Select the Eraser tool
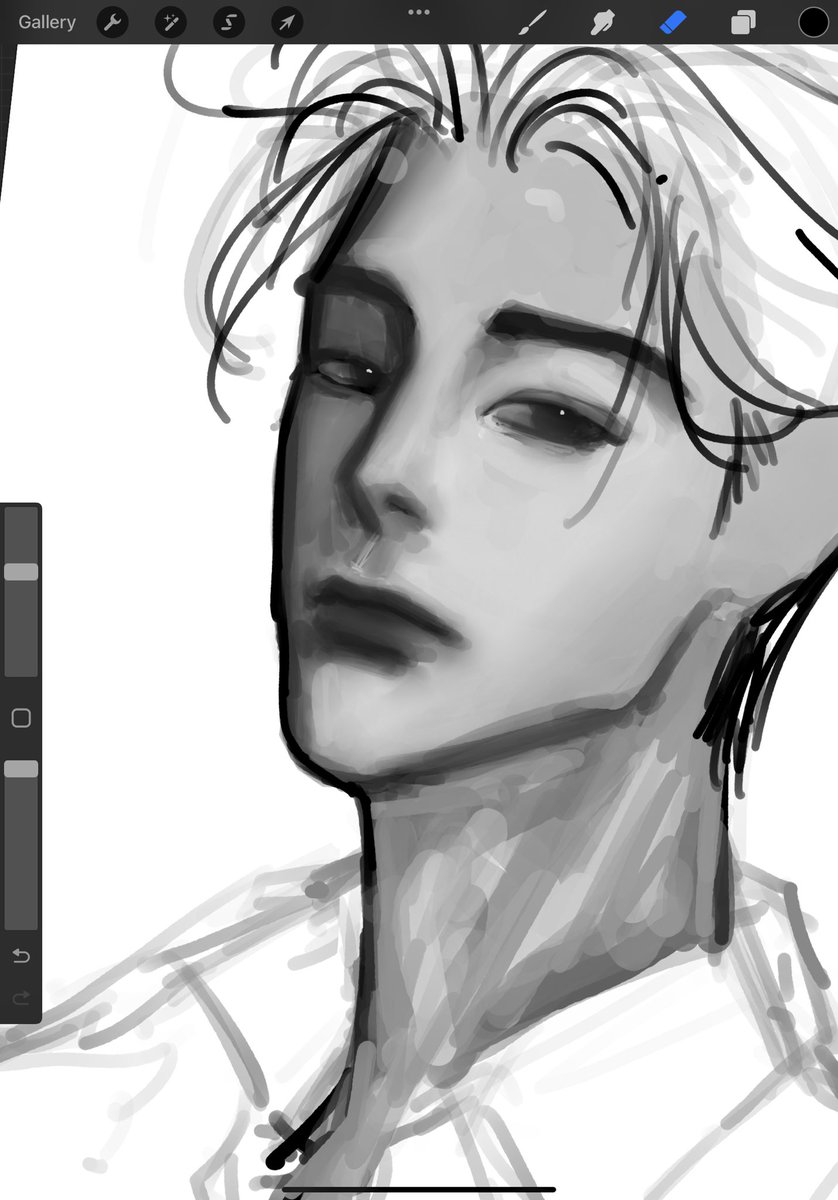 click(x=673, y=22)
